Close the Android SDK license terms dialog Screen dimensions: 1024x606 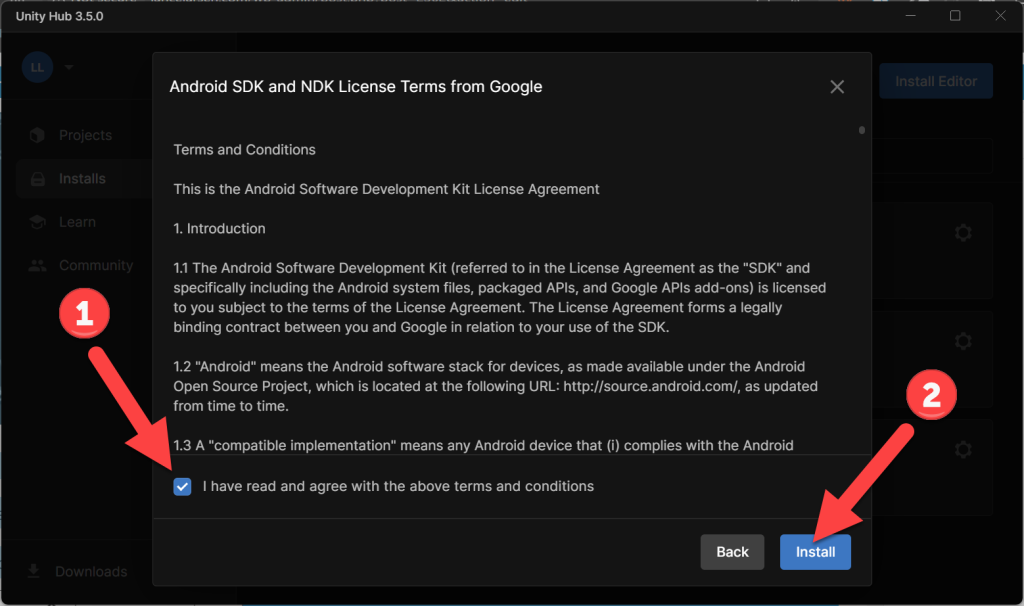tap(837, 87)
